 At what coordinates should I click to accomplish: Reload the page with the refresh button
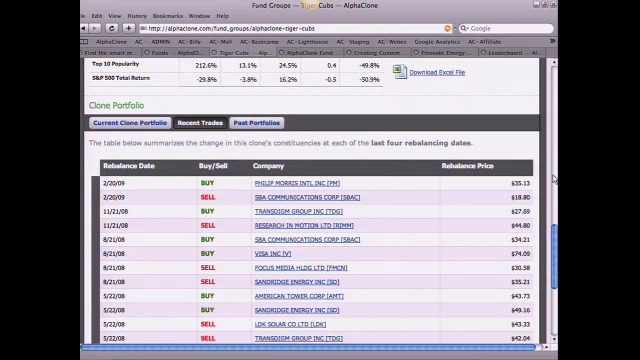111,28
